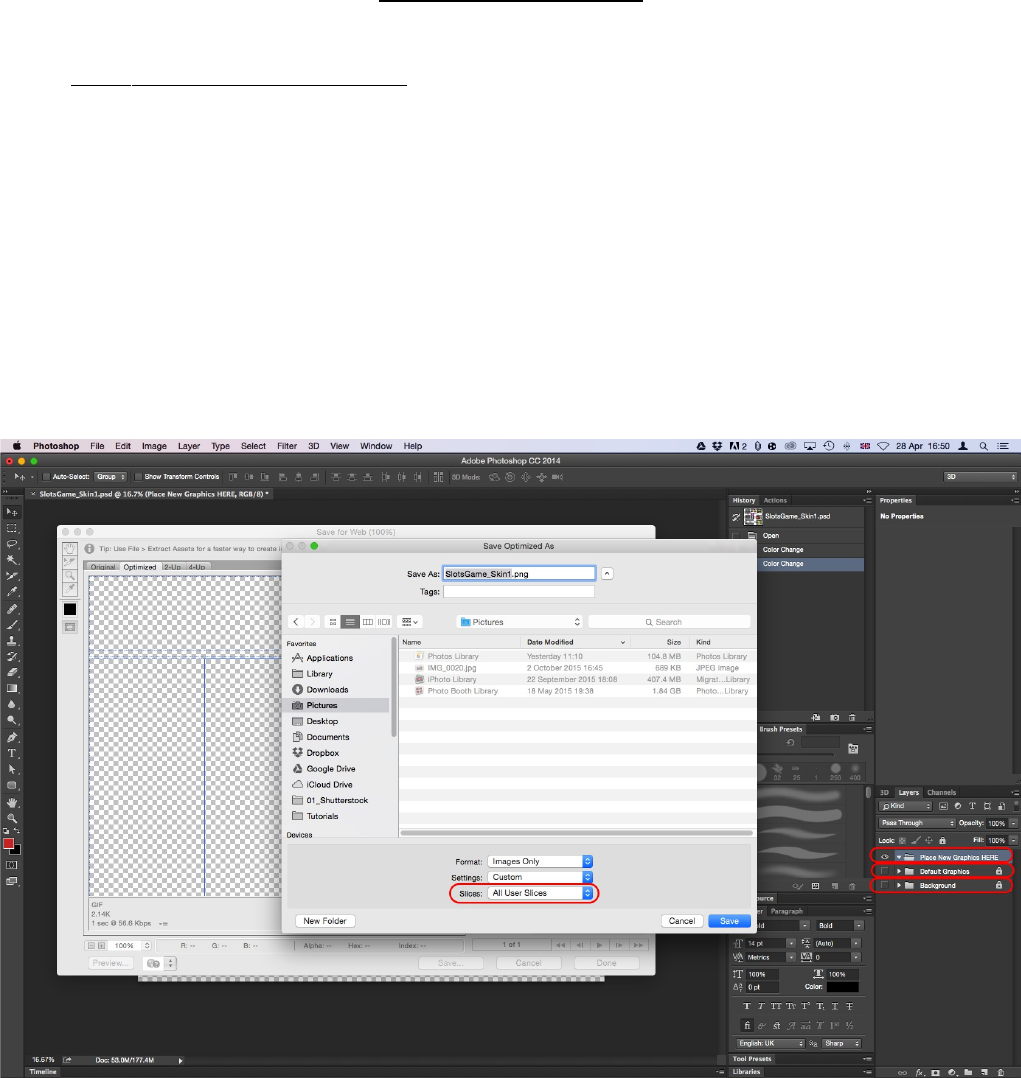Select the Hand tool in main toolbox

pos(12,802)
